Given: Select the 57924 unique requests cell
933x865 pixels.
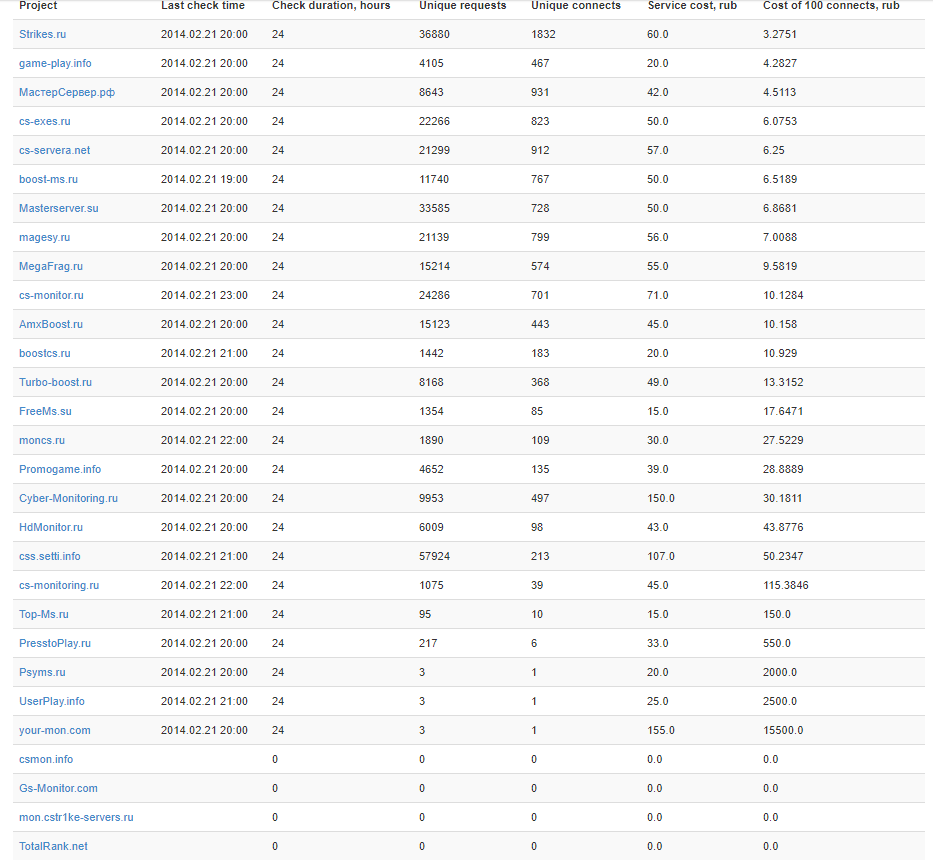Looking at the screenshot, I should pyautogui.click(x=434, y=557).
